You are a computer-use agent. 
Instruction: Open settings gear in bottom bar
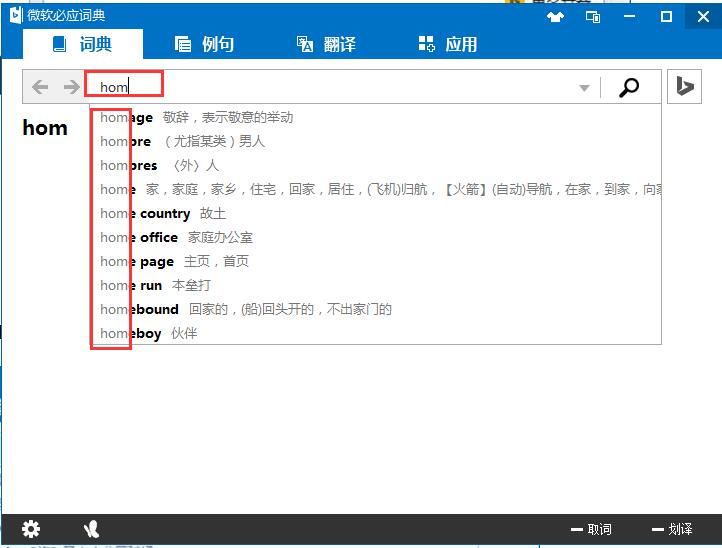pos(31,529)
